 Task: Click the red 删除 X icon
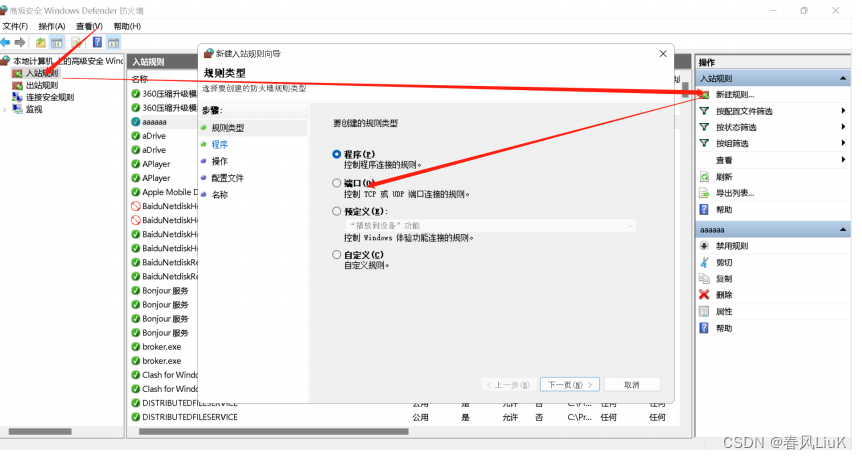704,295
